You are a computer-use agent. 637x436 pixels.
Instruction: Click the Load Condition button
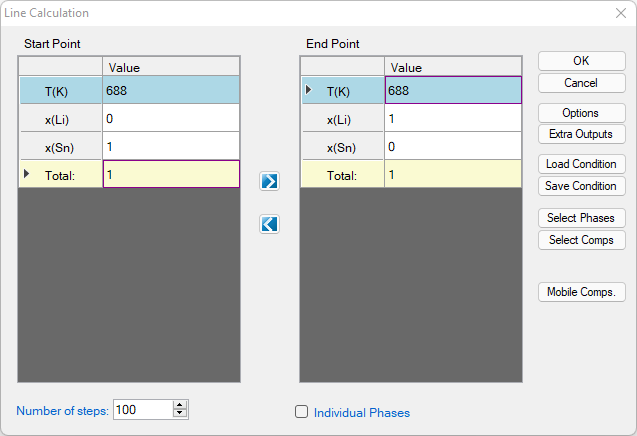[x=581, y=164]
